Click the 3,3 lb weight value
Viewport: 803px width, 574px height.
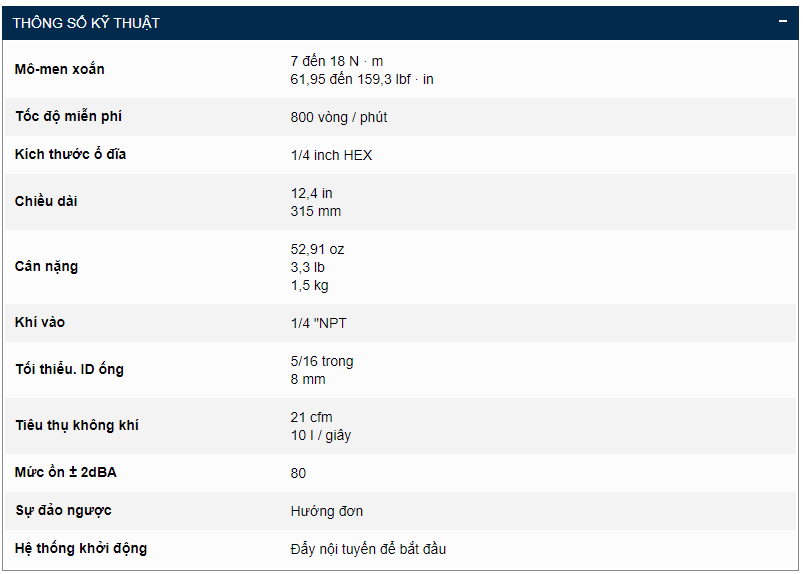(308, 267)
